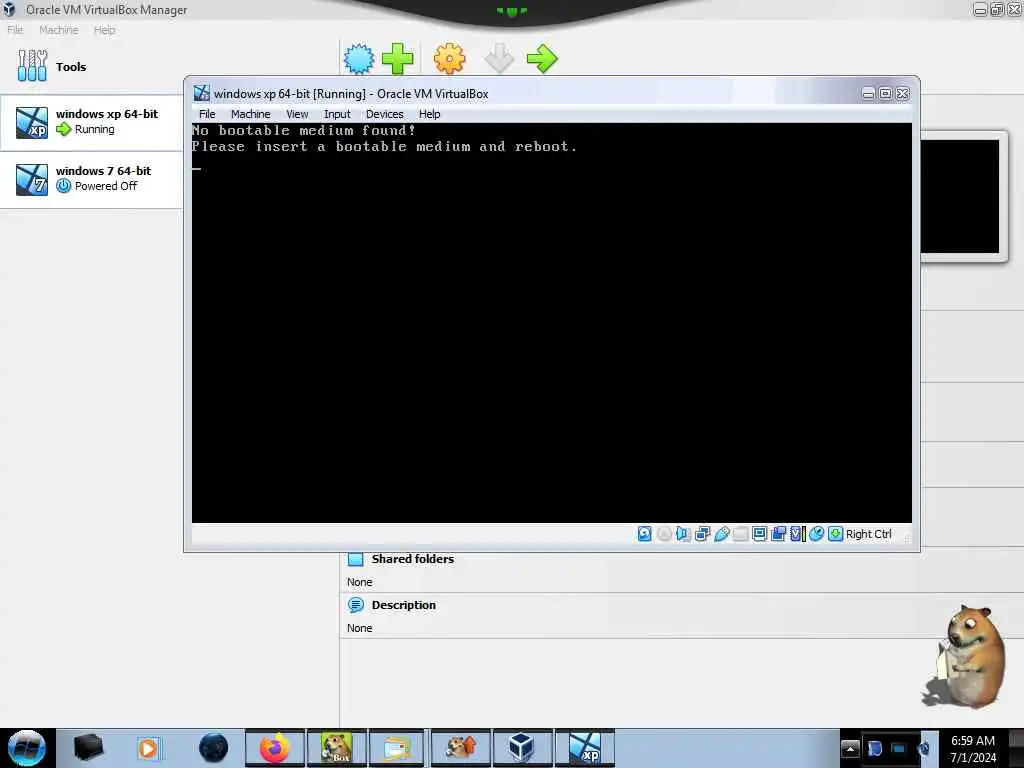The width and height of the screenshot is (1024, 768).
Task: Open the Input menu
Action: point(337,114)
